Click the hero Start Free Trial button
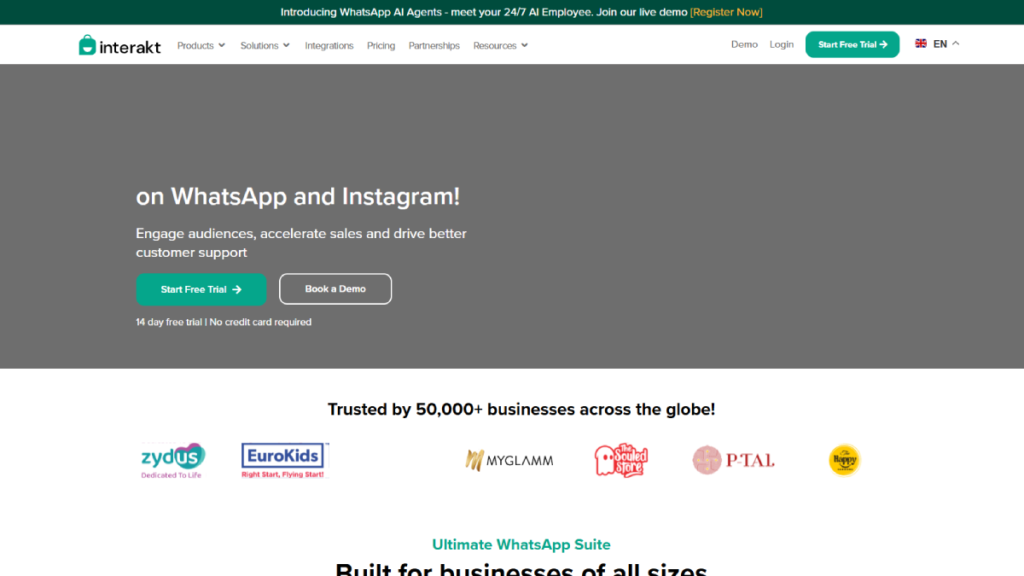Viewport: 1024px width, 576px height. tap(201, 289)
